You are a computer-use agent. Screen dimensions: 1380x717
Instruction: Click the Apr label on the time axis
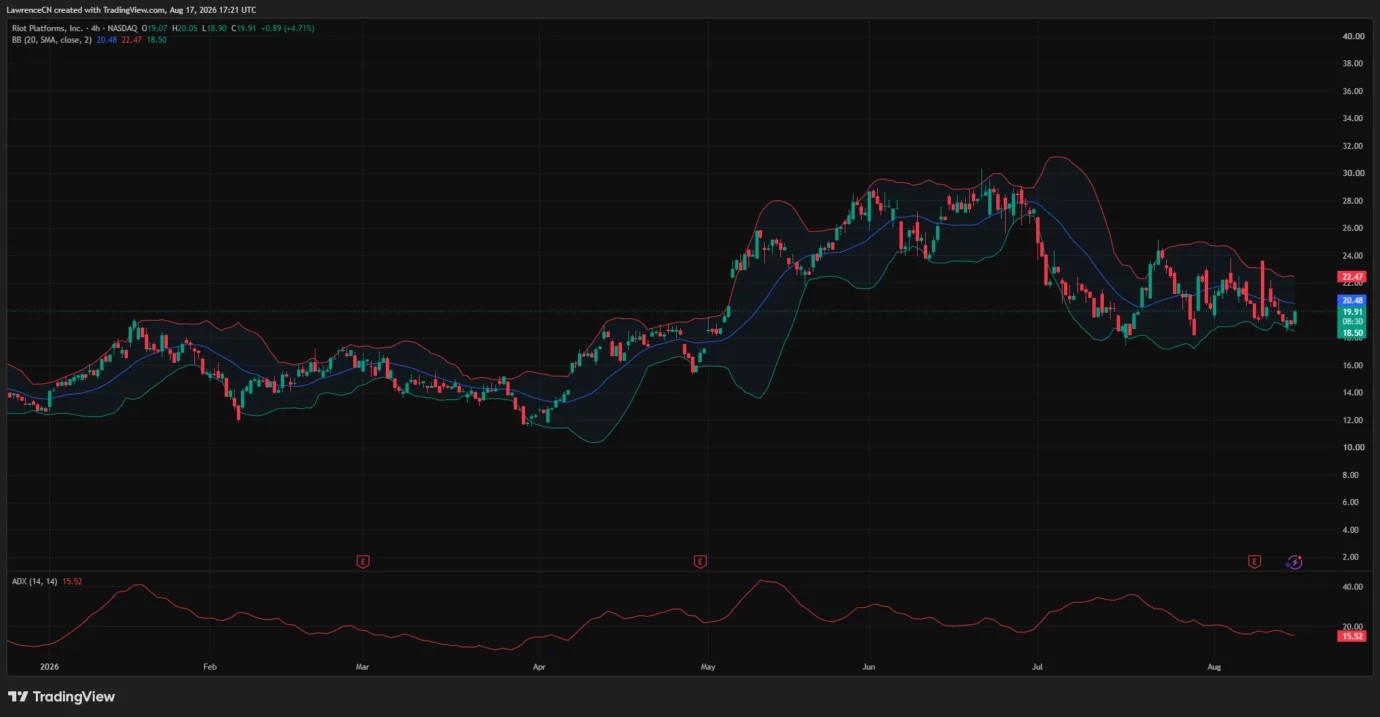[x=539, y=665]
